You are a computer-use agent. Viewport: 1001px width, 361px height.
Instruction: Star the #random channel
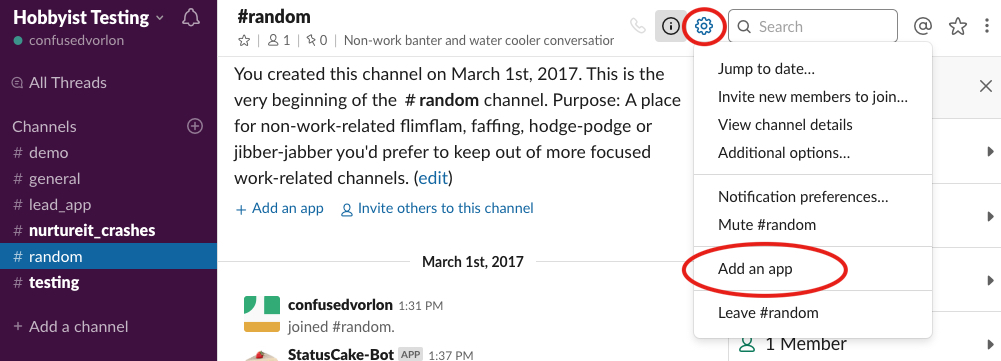[243, 41]
